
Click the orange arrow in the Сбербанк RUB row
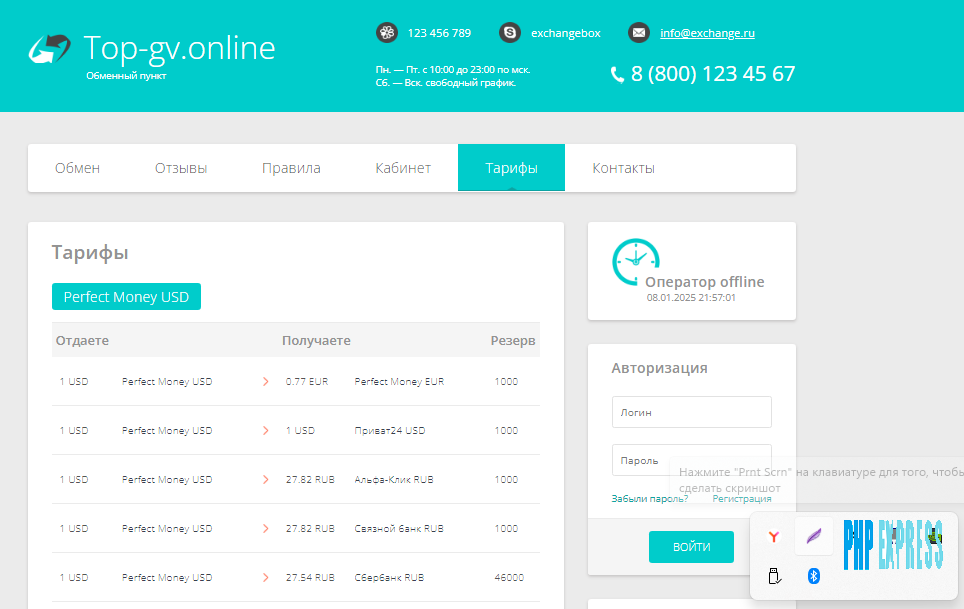click(x=266, y=578)
